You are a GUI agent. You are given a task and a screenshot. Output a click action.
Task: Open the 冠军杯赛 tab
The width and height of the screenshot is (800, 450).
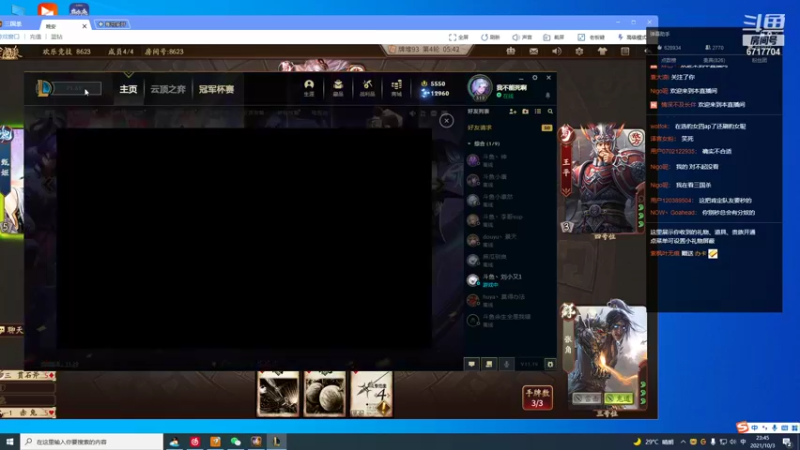tap(216, 89)
